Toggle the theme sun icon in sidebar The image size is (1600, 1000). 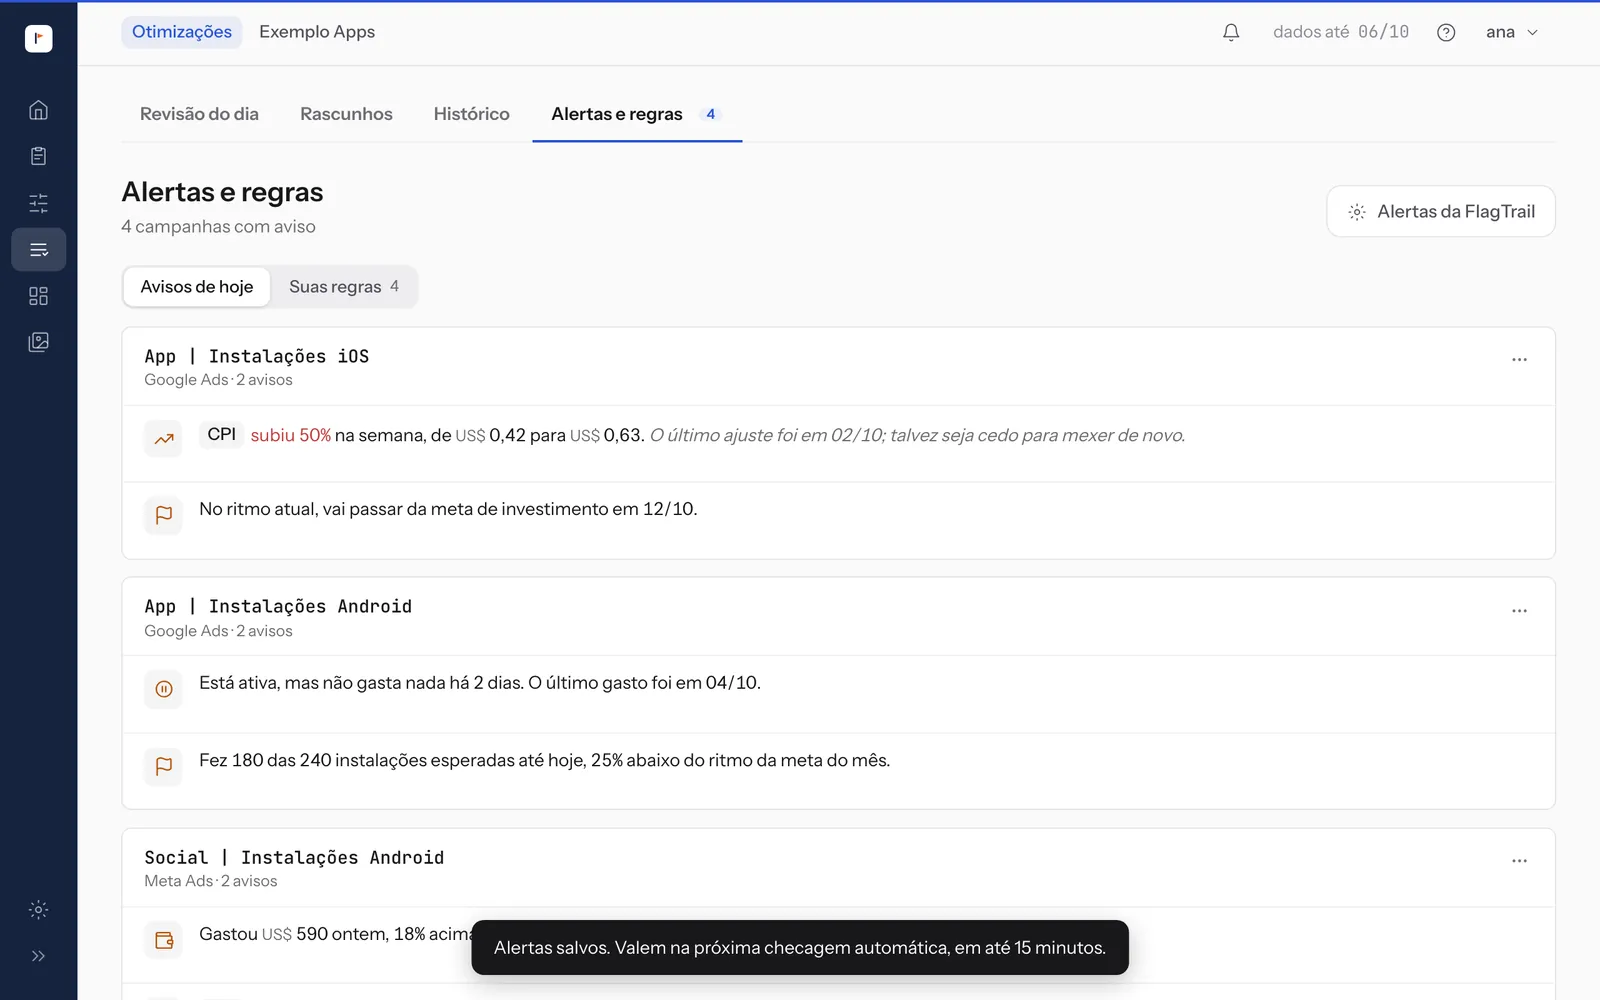click(38, 910)
